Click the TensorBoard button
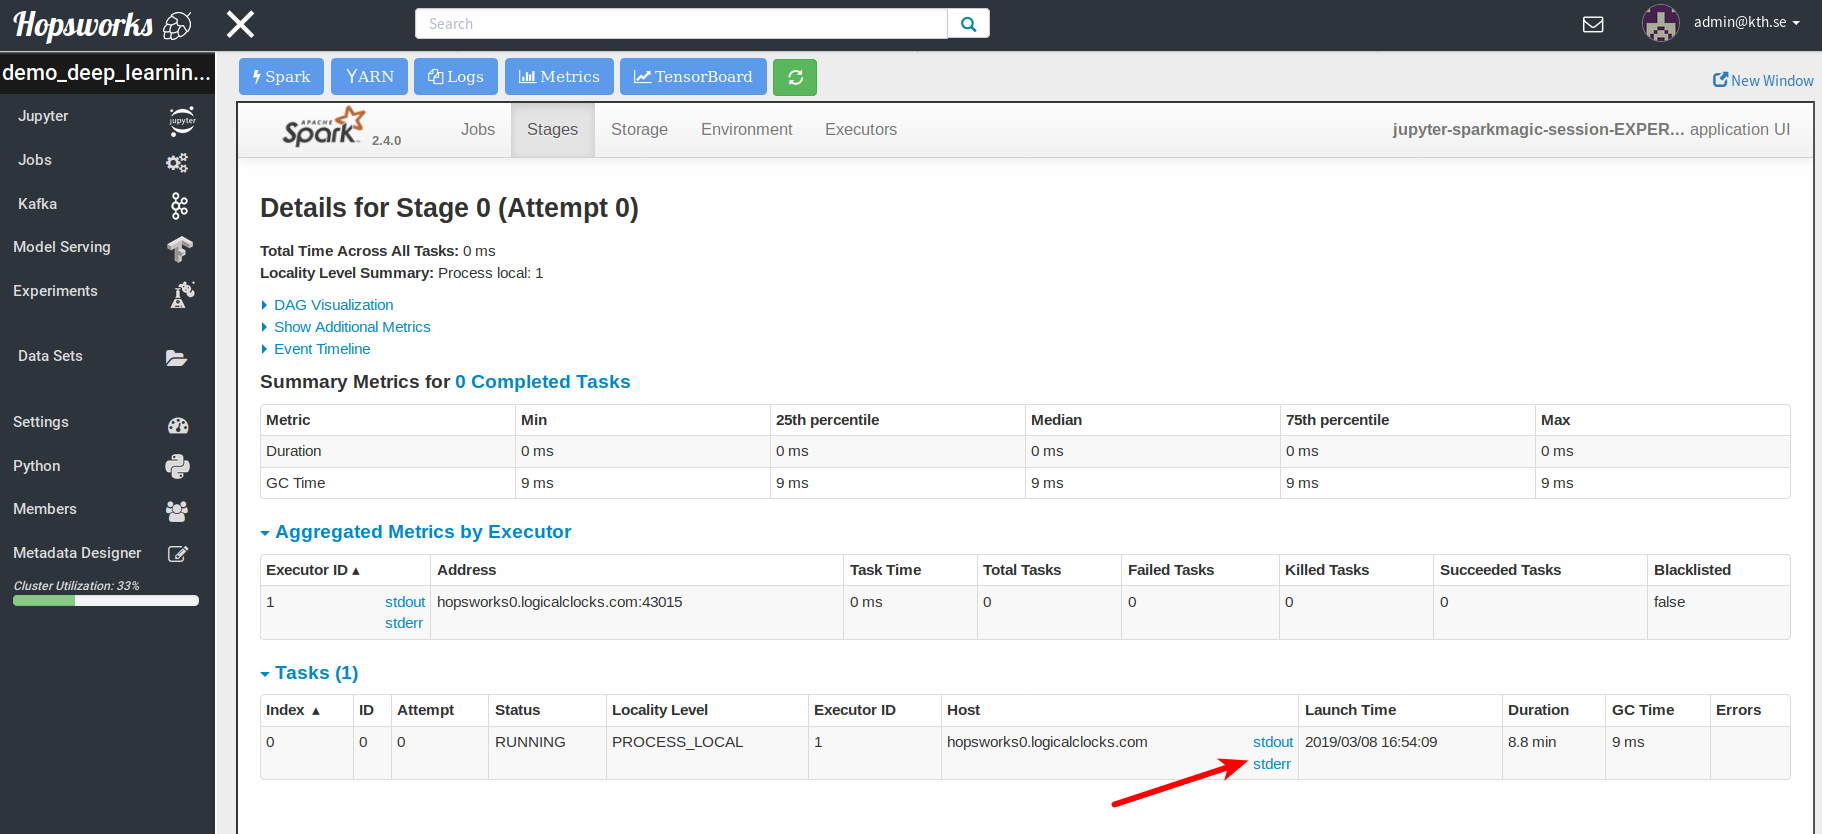Image resolution: width=1822 pixels, height=834 pixels. pos(693,77)
